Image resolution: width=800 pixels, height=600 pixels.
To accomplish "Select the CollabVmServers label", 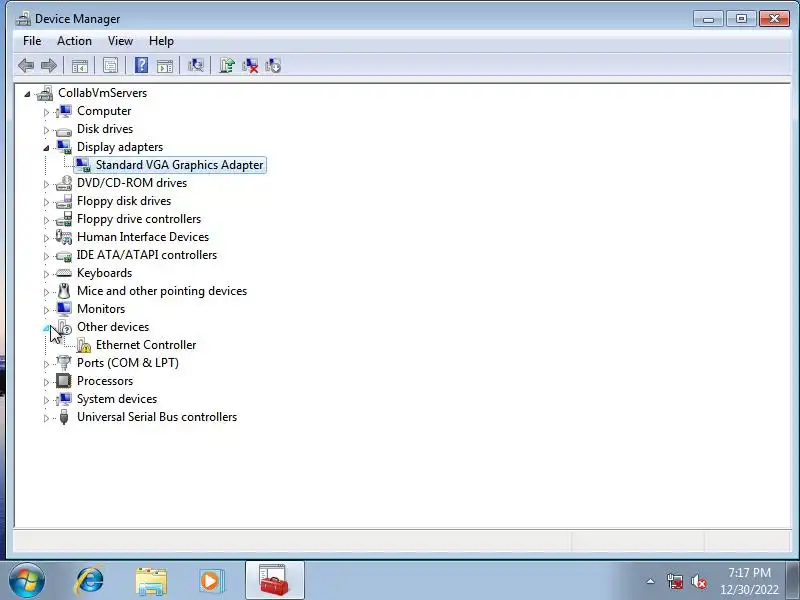I will click(102, 93).
